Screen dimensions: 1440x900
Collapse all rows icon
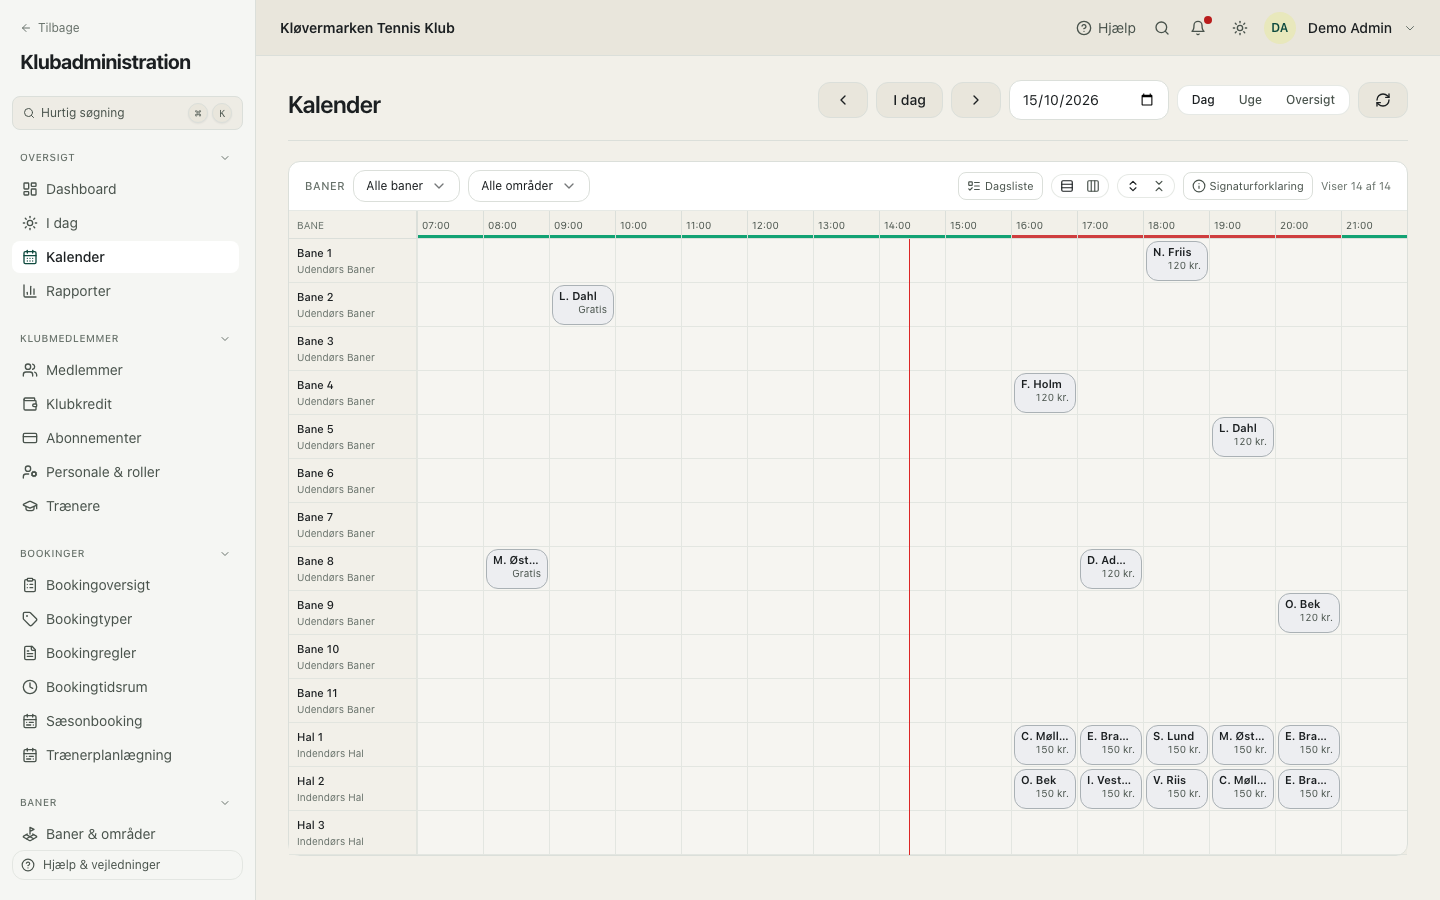coord(1159,186)
